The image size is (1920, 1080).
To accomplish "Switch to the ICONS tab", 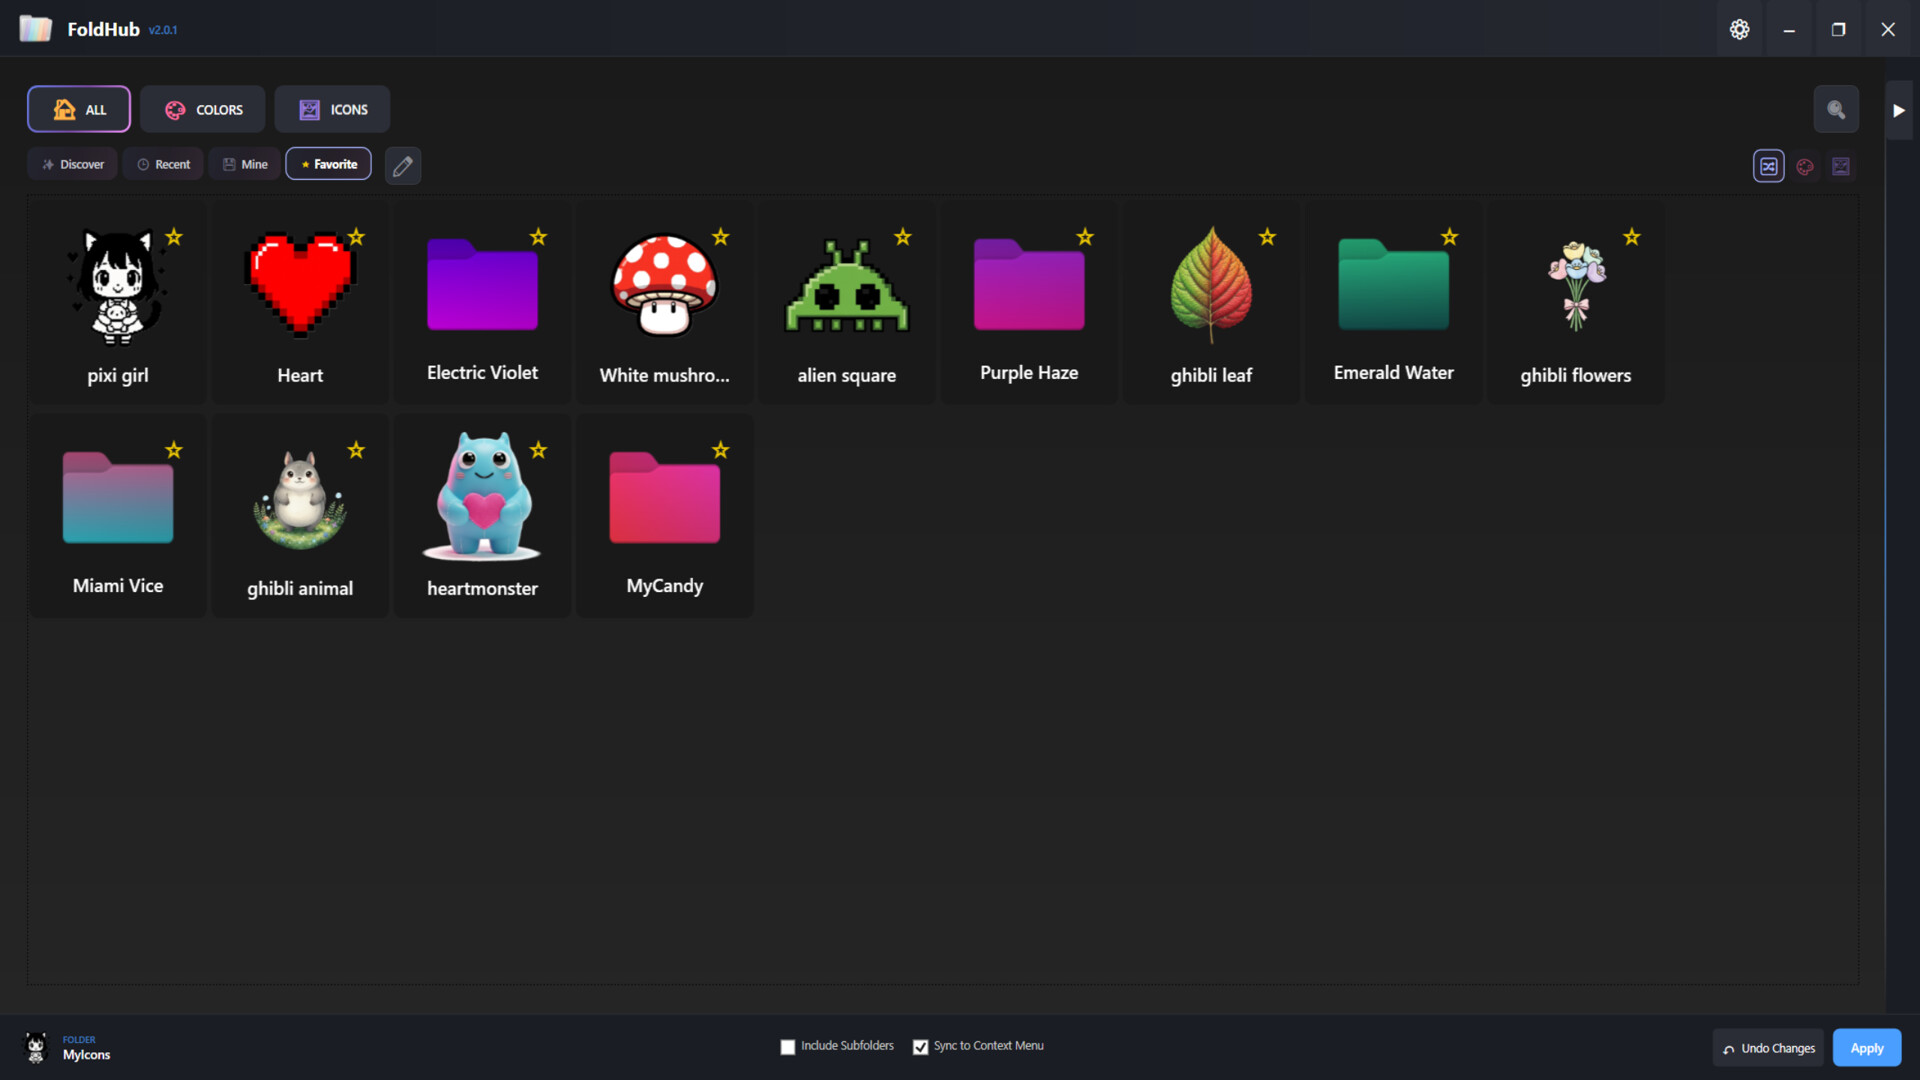I will pyautogui.click(x=332, y=109).
